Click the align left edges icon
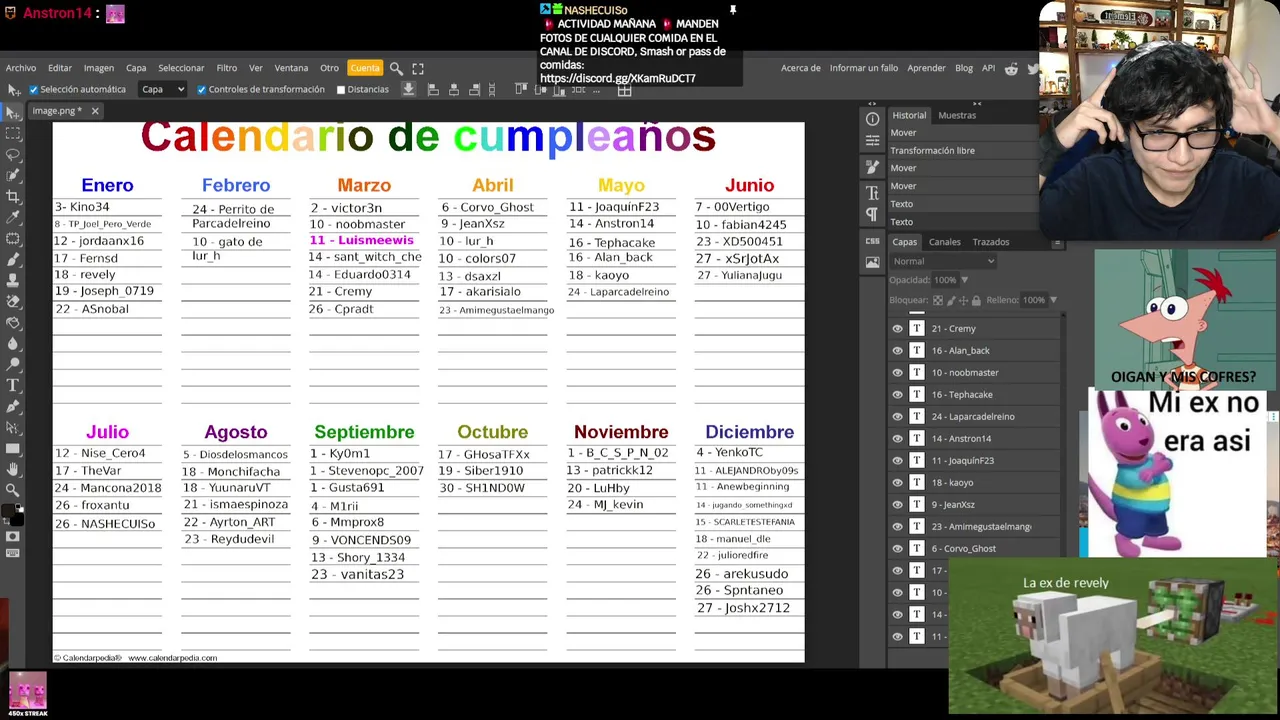Screen dimensions: 1280x720 pos(433,90)
